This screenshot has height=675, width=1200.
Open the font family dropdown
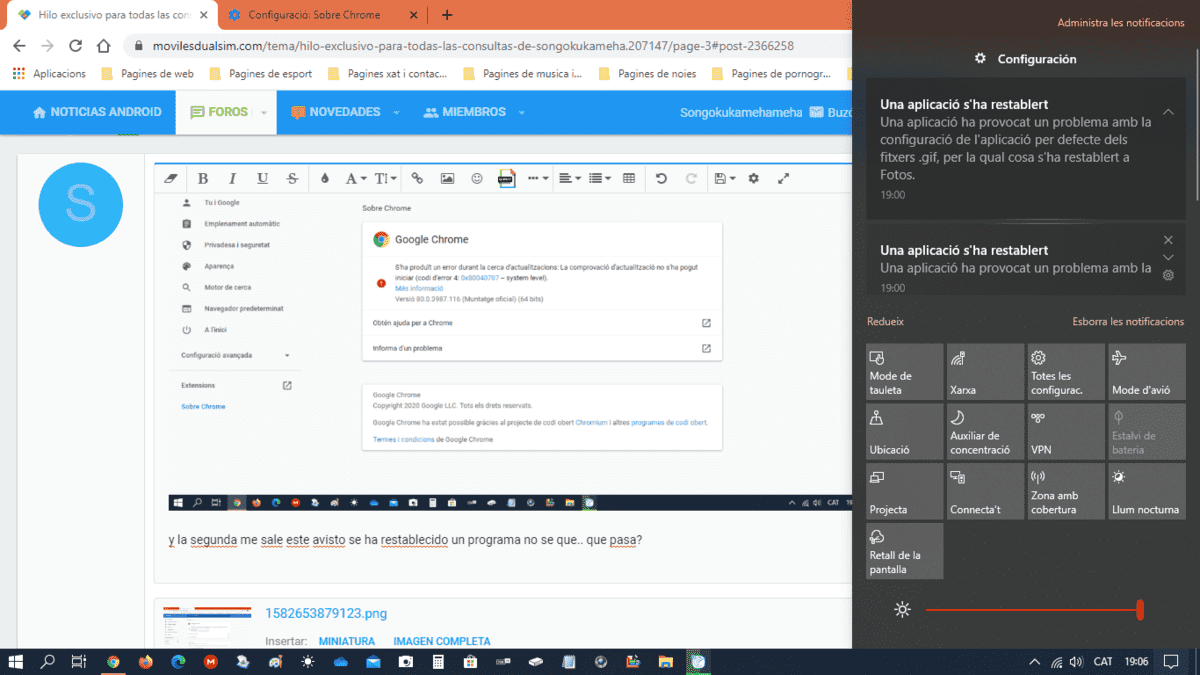pos(356,178)
